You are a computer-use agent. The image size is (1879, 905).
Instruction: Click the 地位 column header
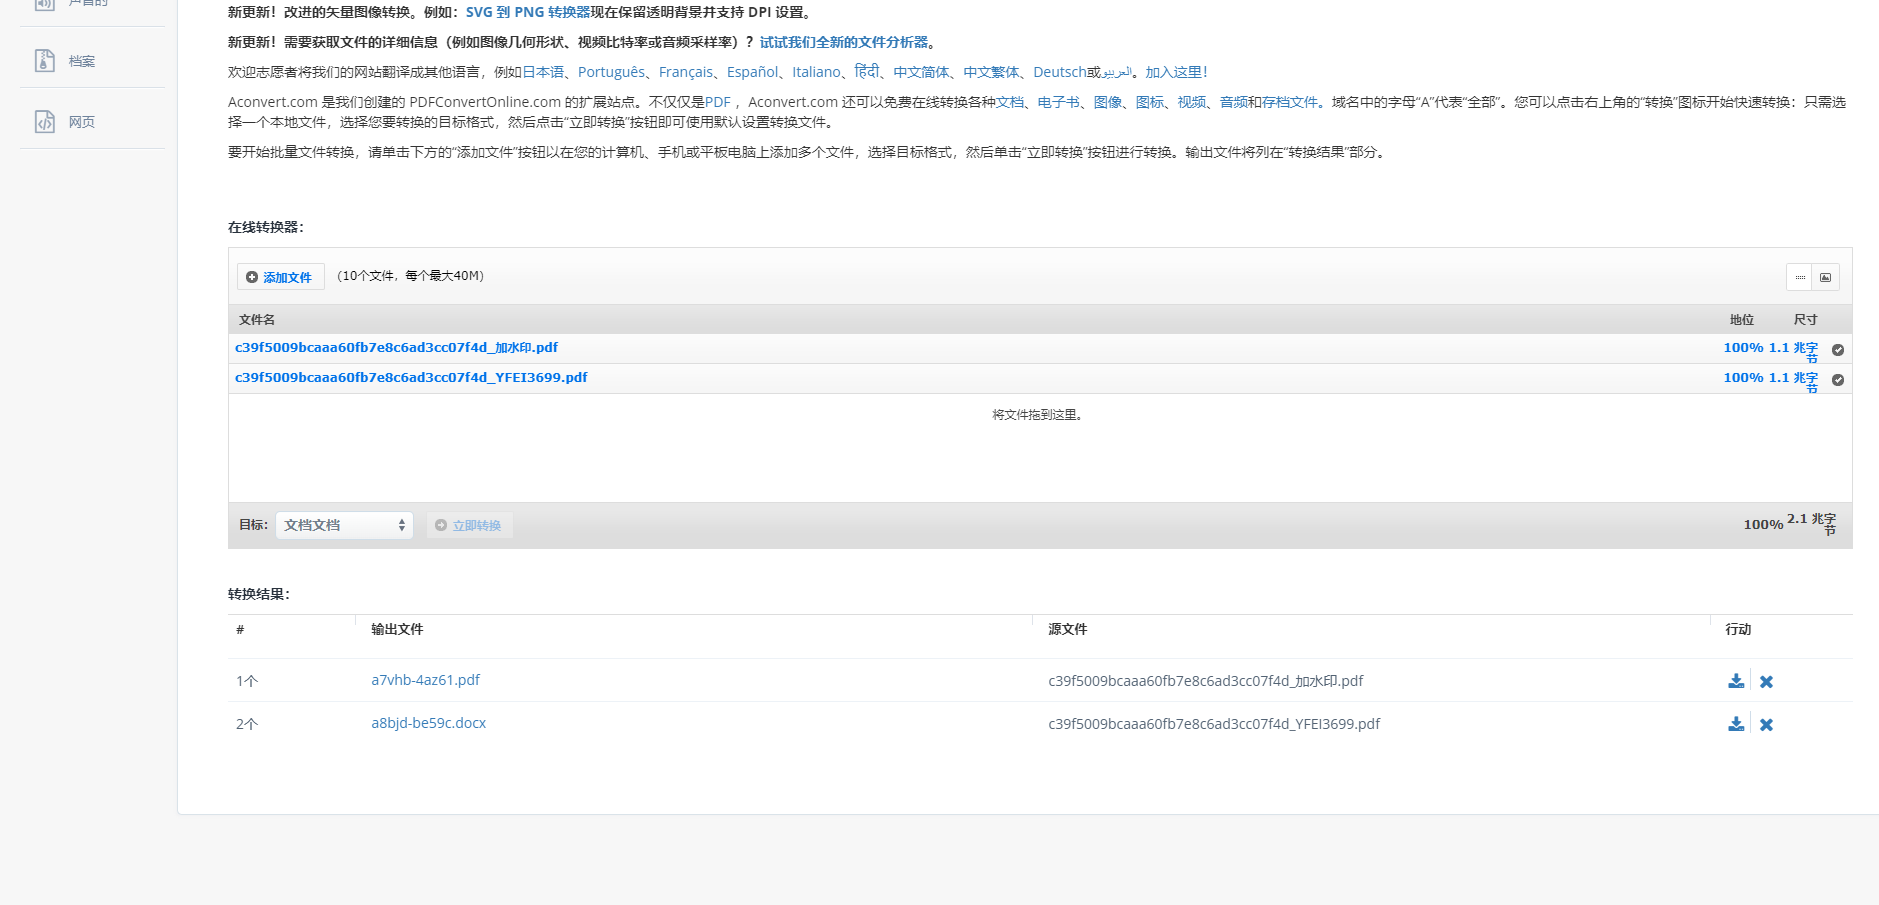[x=1742, y=320]
